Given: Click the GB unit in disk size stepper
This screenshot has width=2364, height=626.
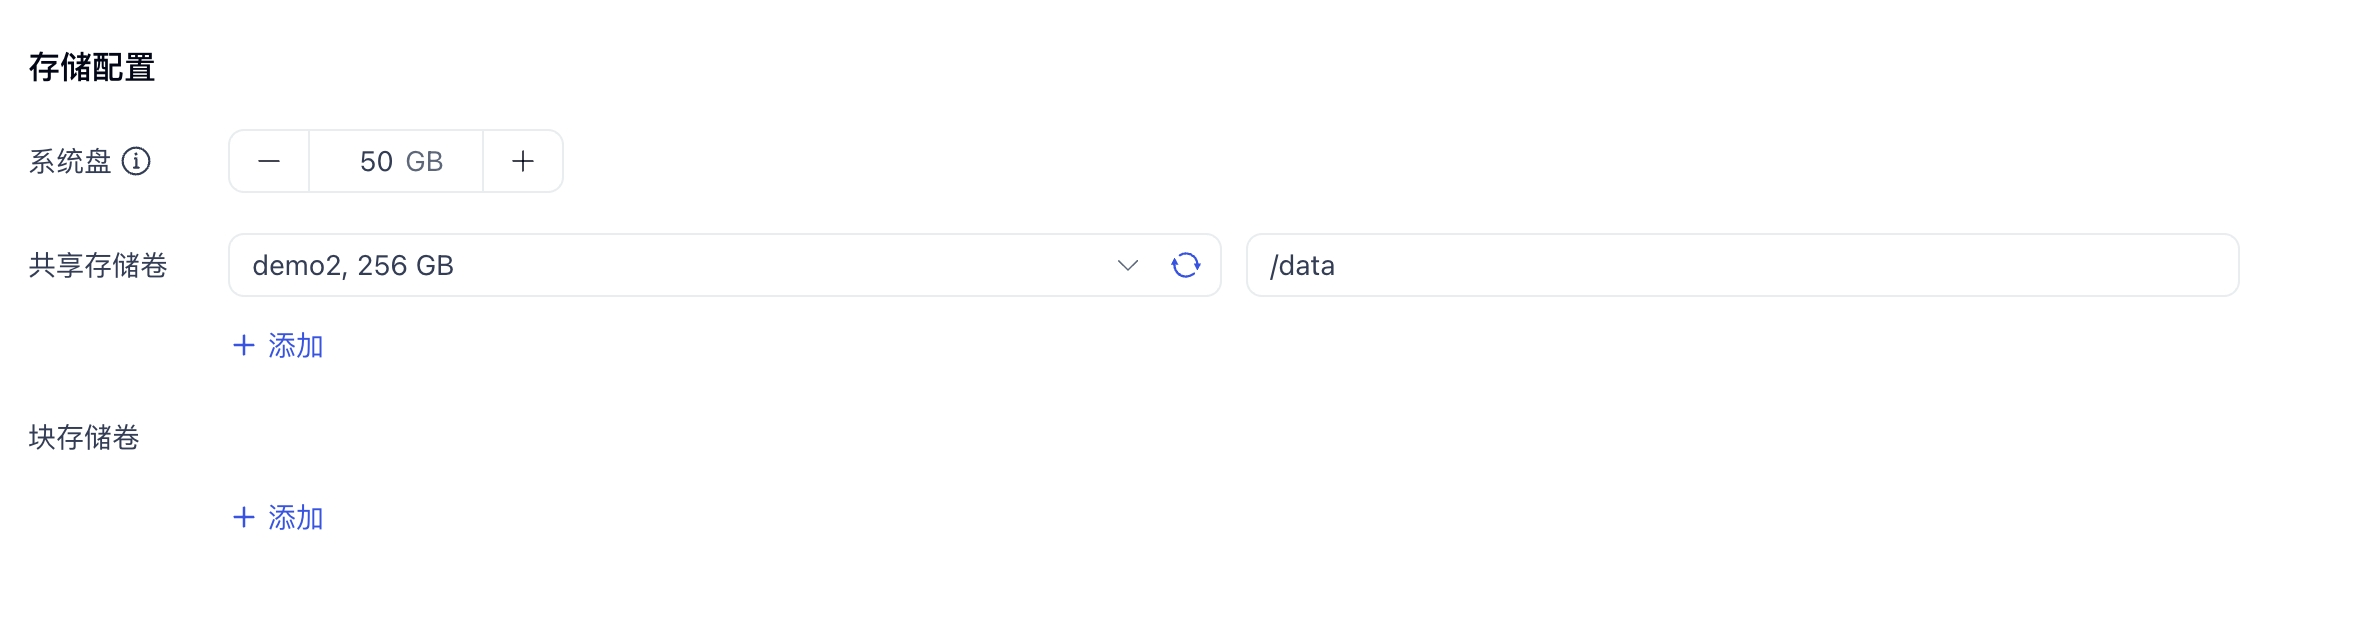Looking at the screenshot, I should click(424, 161).
